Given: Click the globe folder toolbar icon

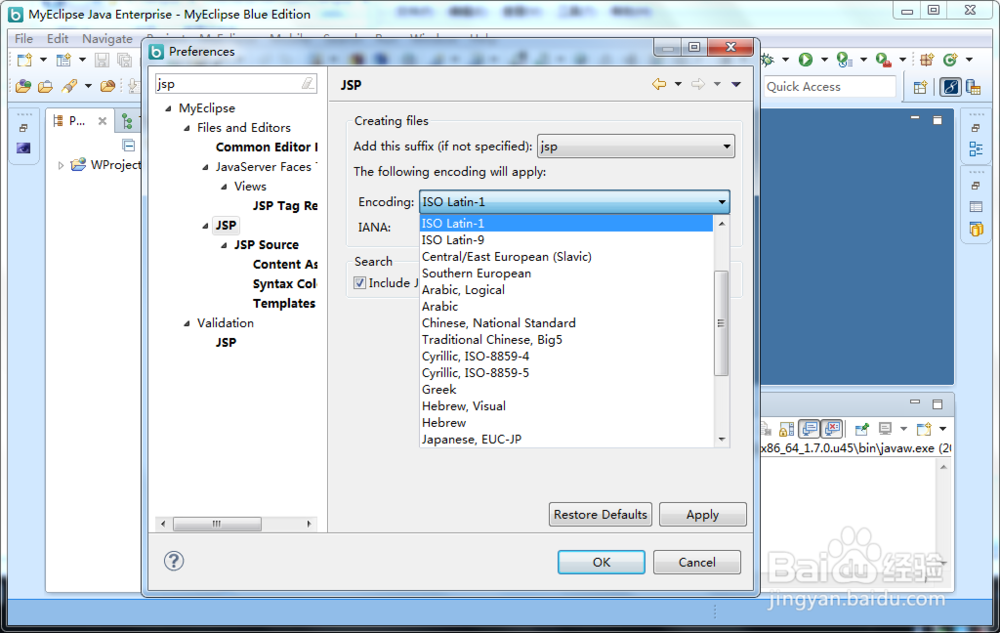Looking at the screenshot, I should pos(23,86).
